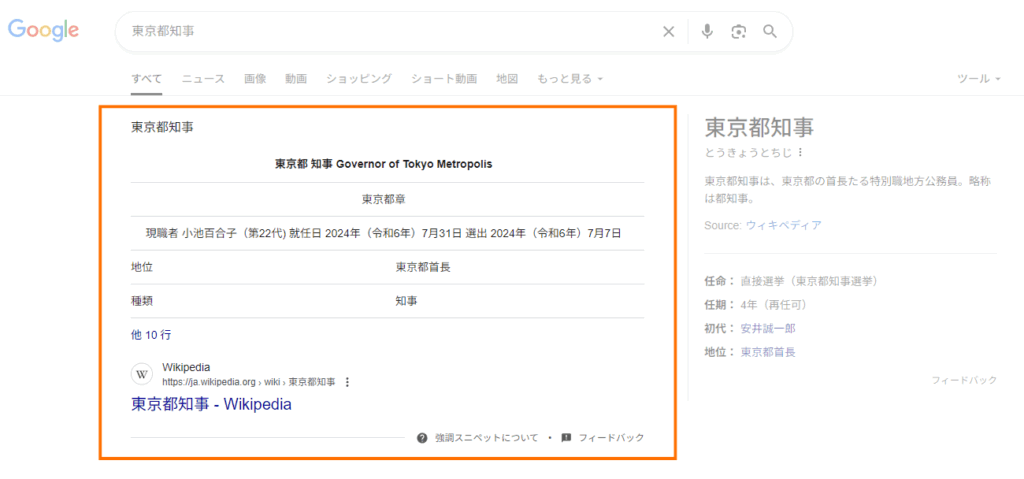Screen dimensions: 1024x479
Task: Switch to the 画像 tab
Action: click(x=255, y=79)
